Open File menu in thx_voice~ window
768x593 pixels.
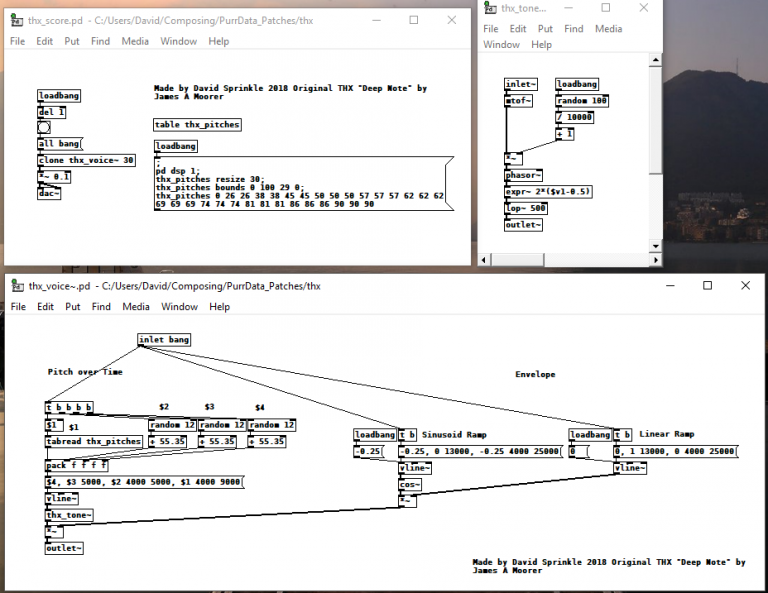pos(18,307)
